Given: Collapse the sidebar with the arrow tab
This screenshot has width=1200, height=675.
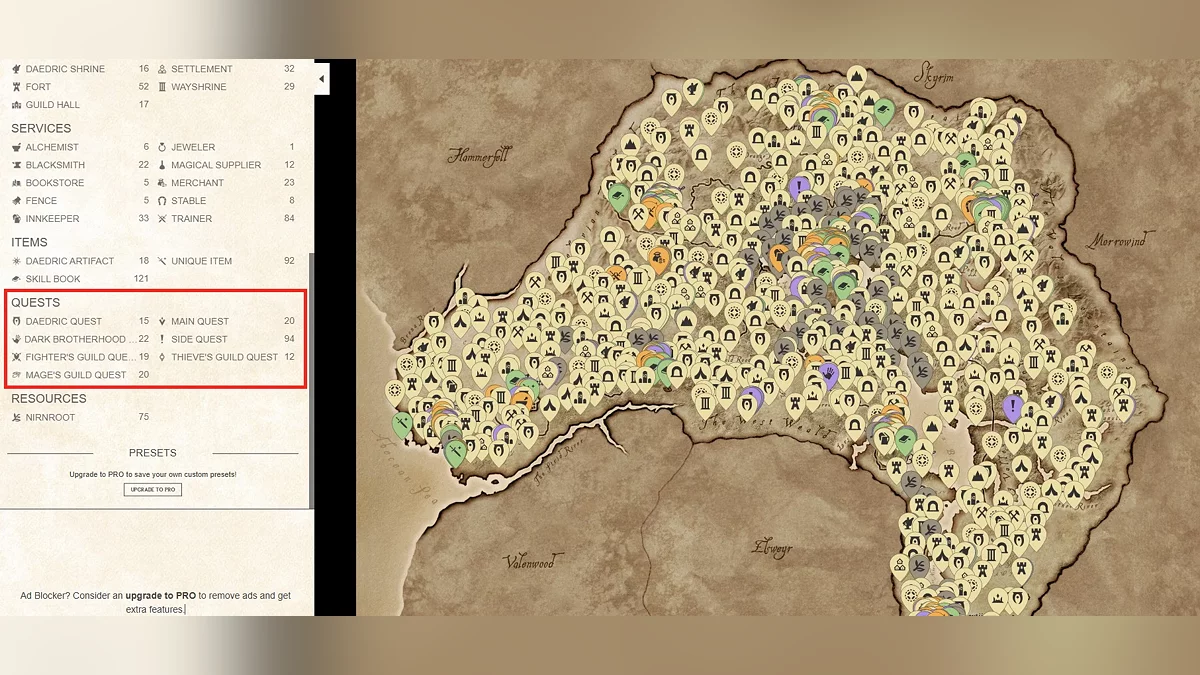Looking at the screenshot, I should click(321, 79).
